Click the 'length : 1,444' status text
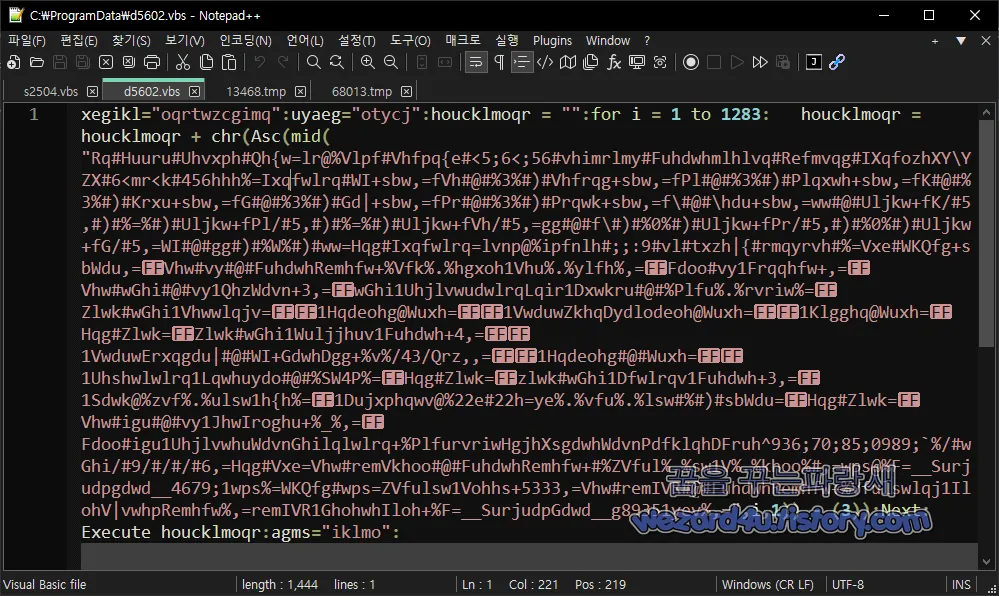 (279, 585)
